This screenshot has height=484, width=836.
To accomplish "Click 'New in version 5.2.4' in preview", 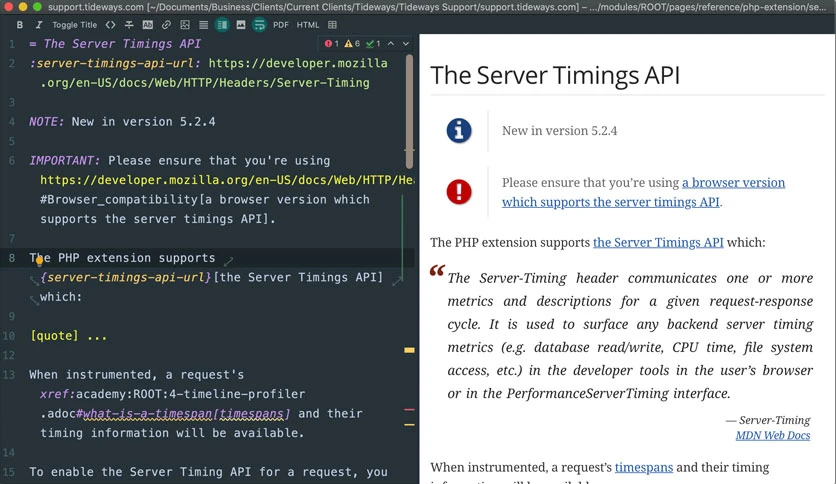I will pos(559,131).
